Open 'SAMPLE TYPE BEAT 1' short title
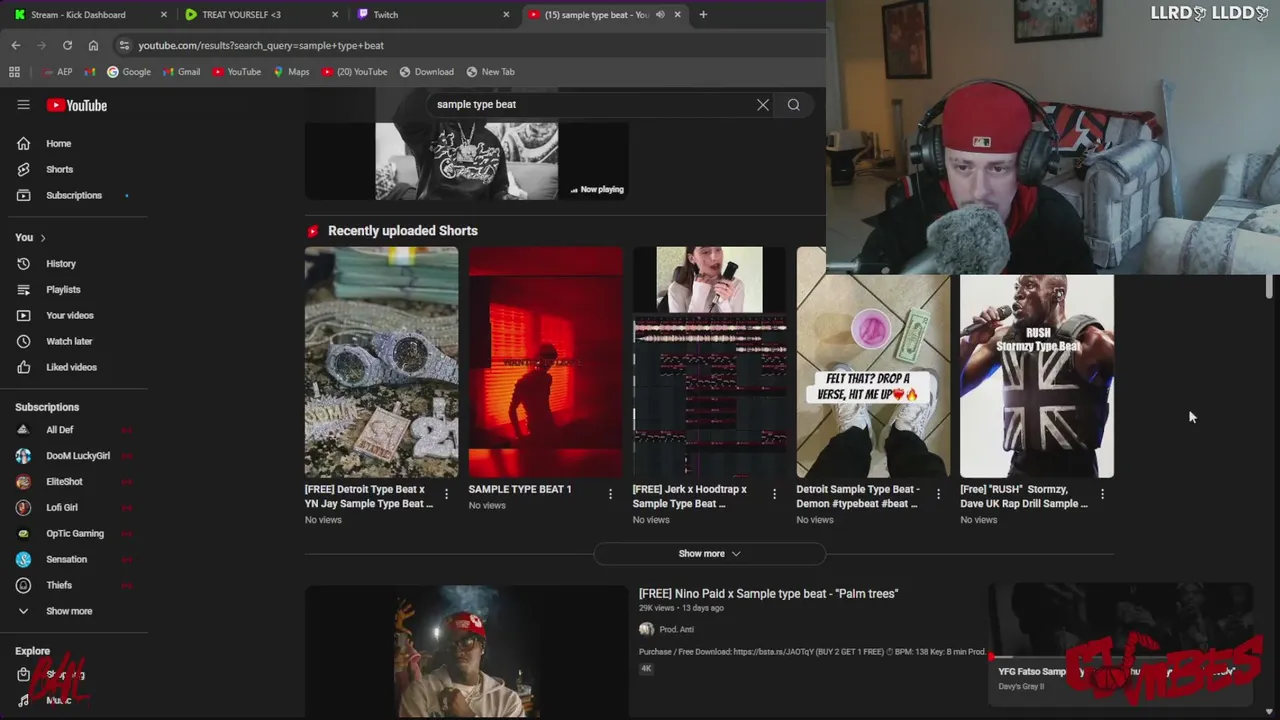This screenshot has width=1280, height=720. pos(520,489)
